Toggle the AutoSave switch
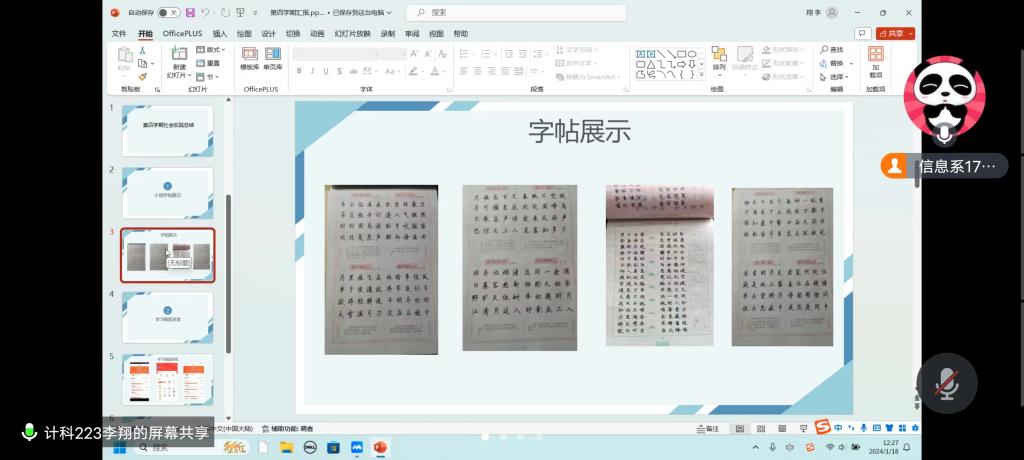The height and width of the screenshot is (460, 1024). point(168,13)
